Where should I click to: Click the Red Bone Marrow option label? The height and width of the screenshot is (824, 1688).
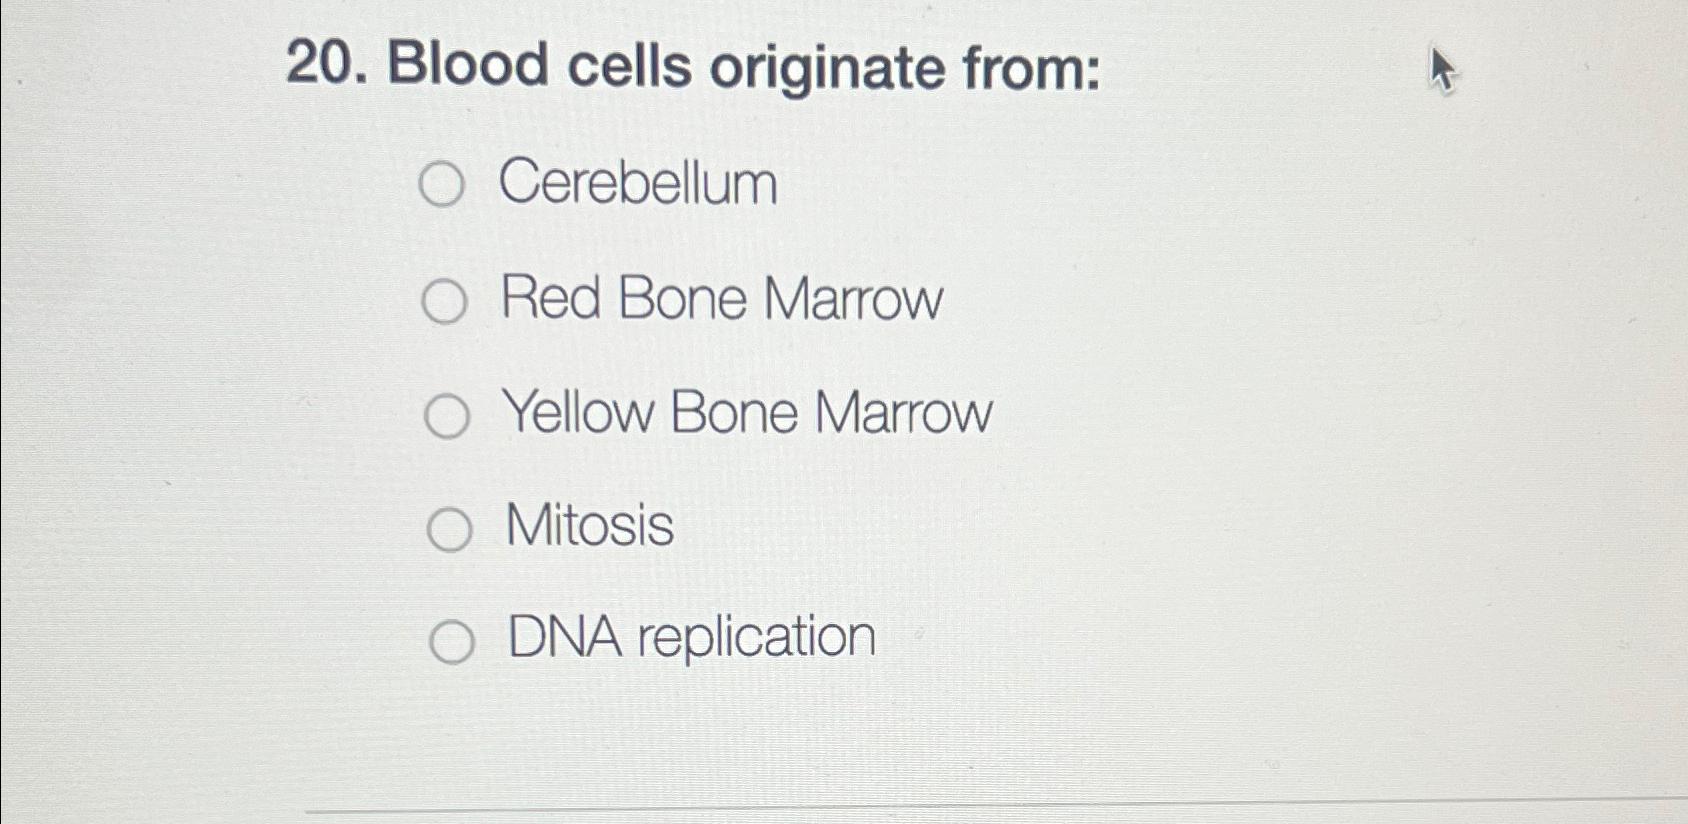tap(724, 299)
